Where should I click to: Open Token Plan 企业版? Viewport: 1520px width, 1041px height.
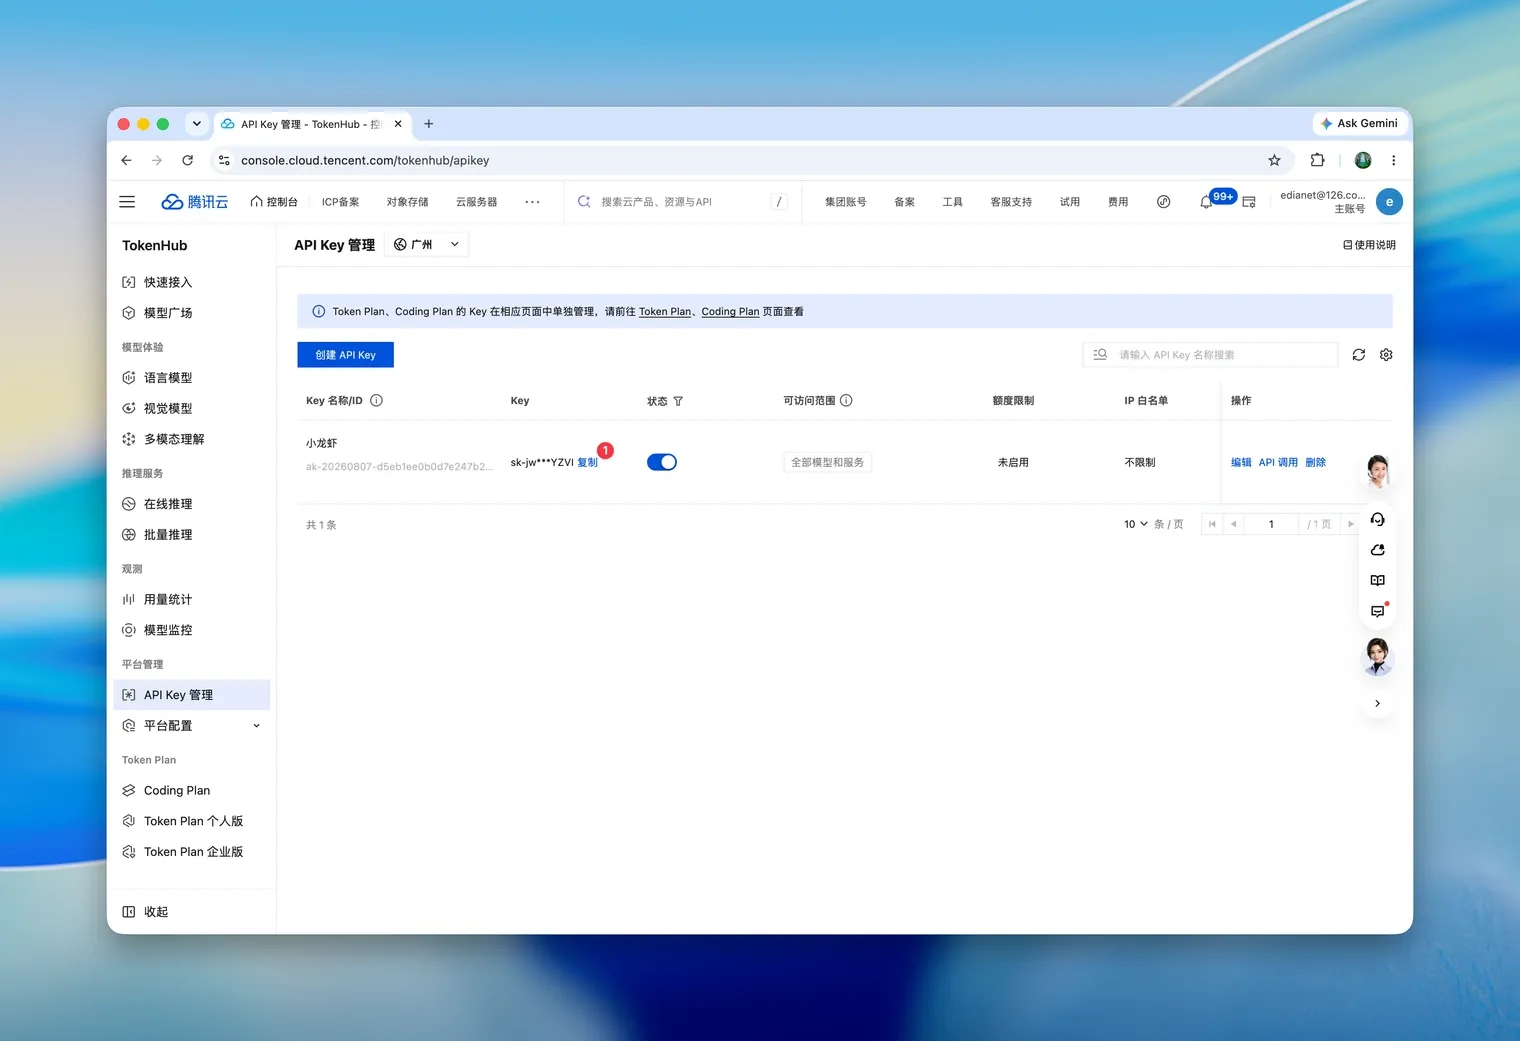(191, 852)
